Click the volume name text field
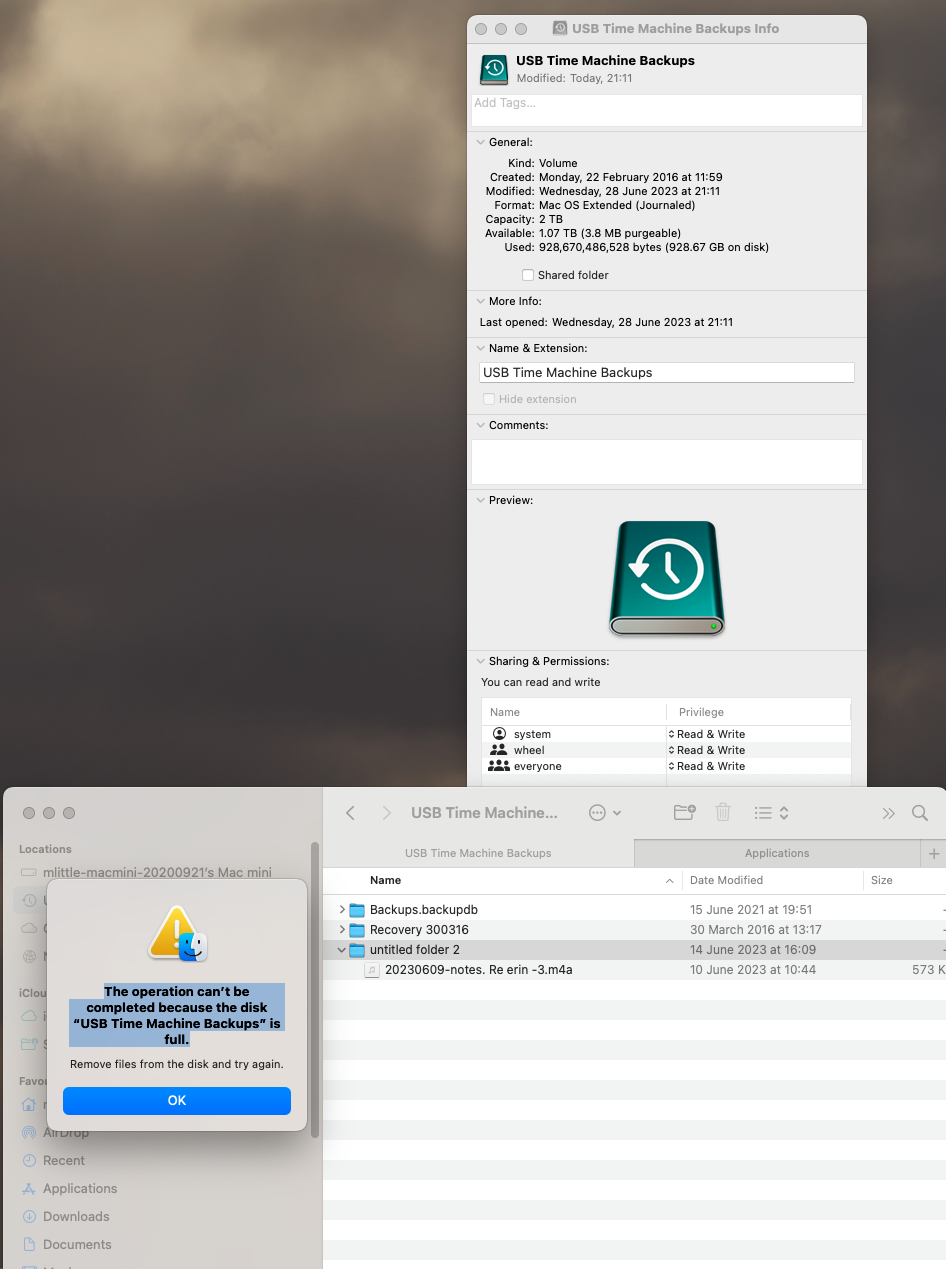The height and width of the screenshot is (1269, 946). point(667,372)
